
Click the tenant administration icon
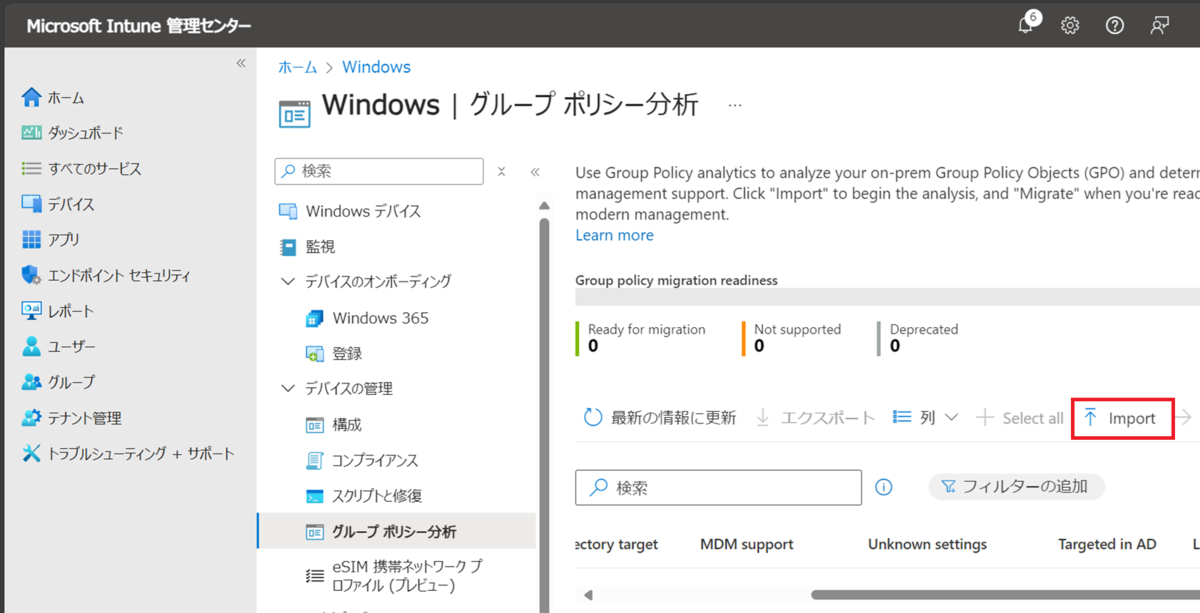pos(32,418)
